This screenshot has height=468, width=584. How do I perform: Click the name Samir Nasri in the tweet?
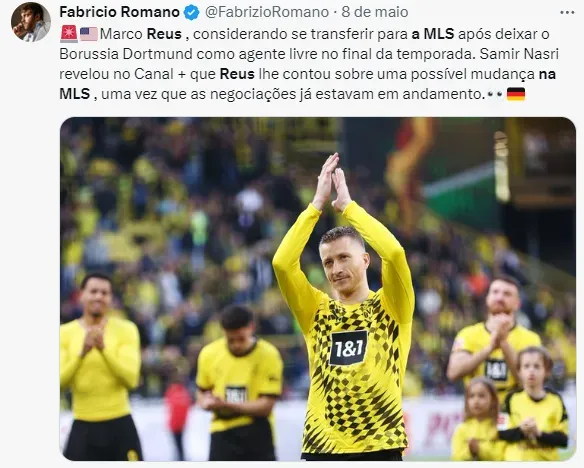point(519,54)
